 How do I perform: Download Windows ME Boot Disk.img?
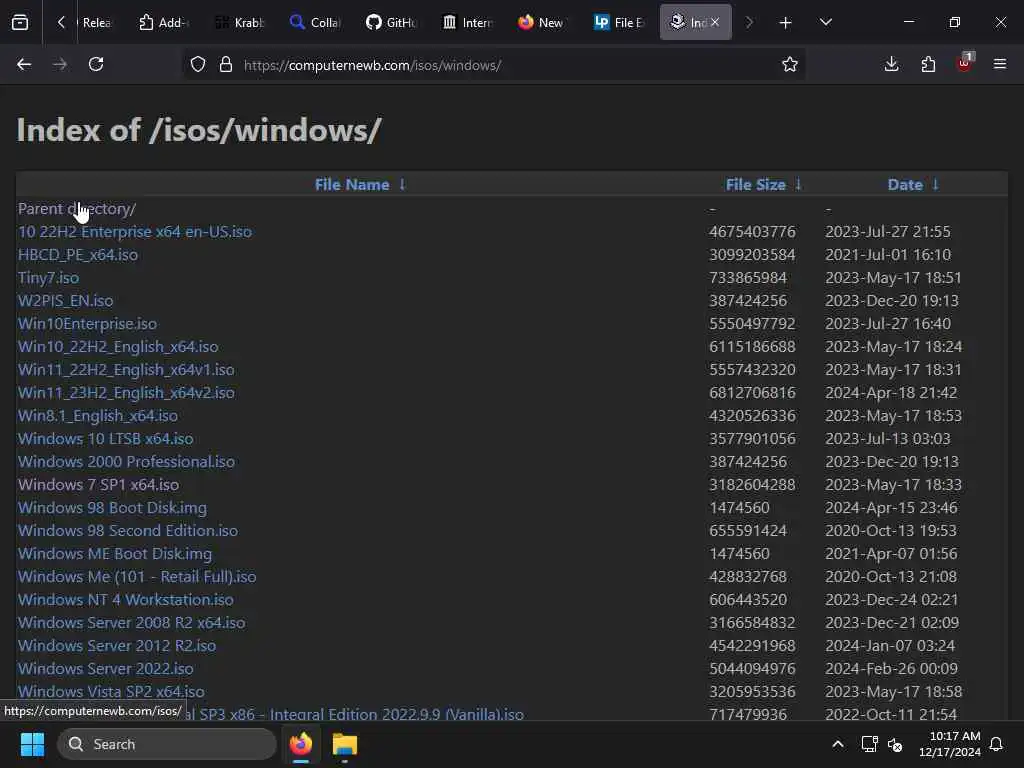pyautogui.click(x=115, y=553)
